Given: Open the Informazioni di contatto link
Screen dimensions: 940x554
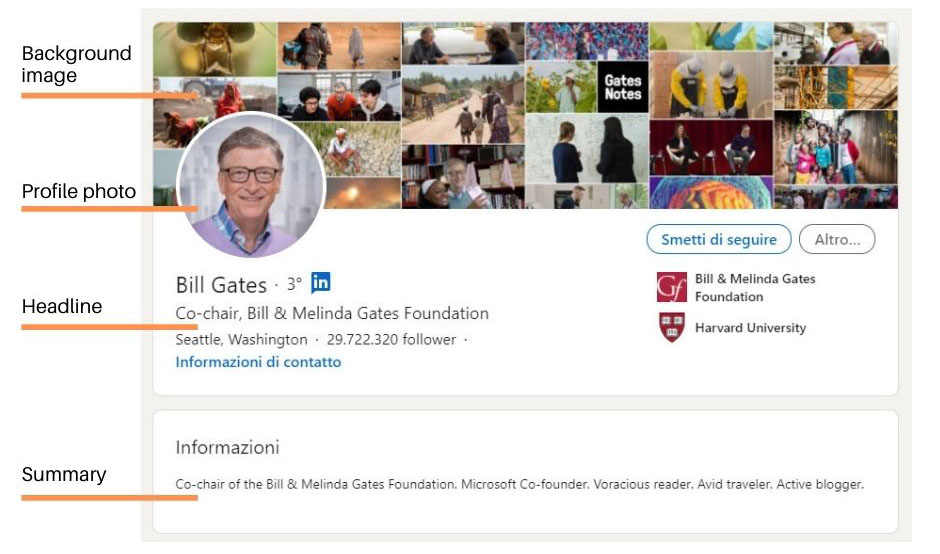Looking at the screenshot, I should 258,362.
